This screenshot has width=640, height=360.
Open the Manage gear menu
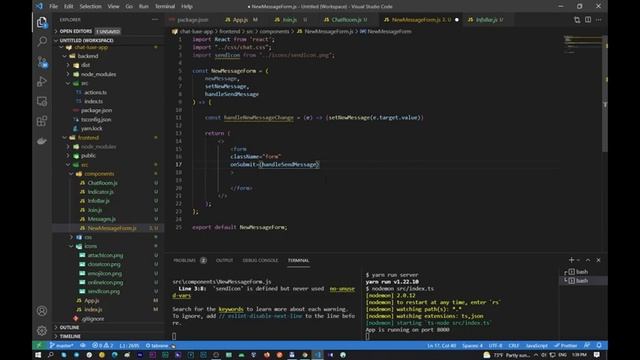(x=42, y=330)
